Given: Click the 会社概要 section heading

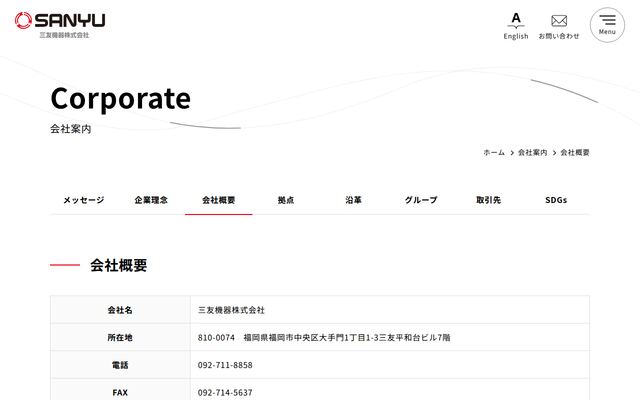Looking at the screenshot, I should [x=118, y=265].
